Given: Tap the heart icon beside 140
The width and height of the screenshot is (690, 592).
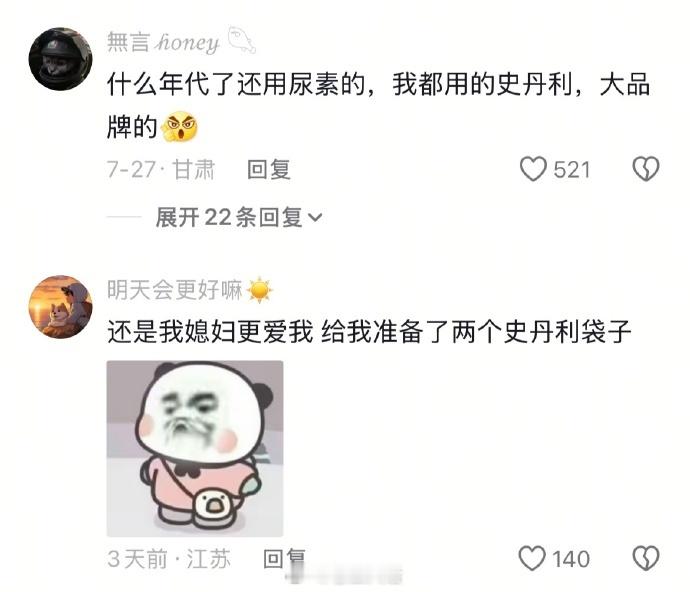Looking at the screenshot, I should (532, 559).
